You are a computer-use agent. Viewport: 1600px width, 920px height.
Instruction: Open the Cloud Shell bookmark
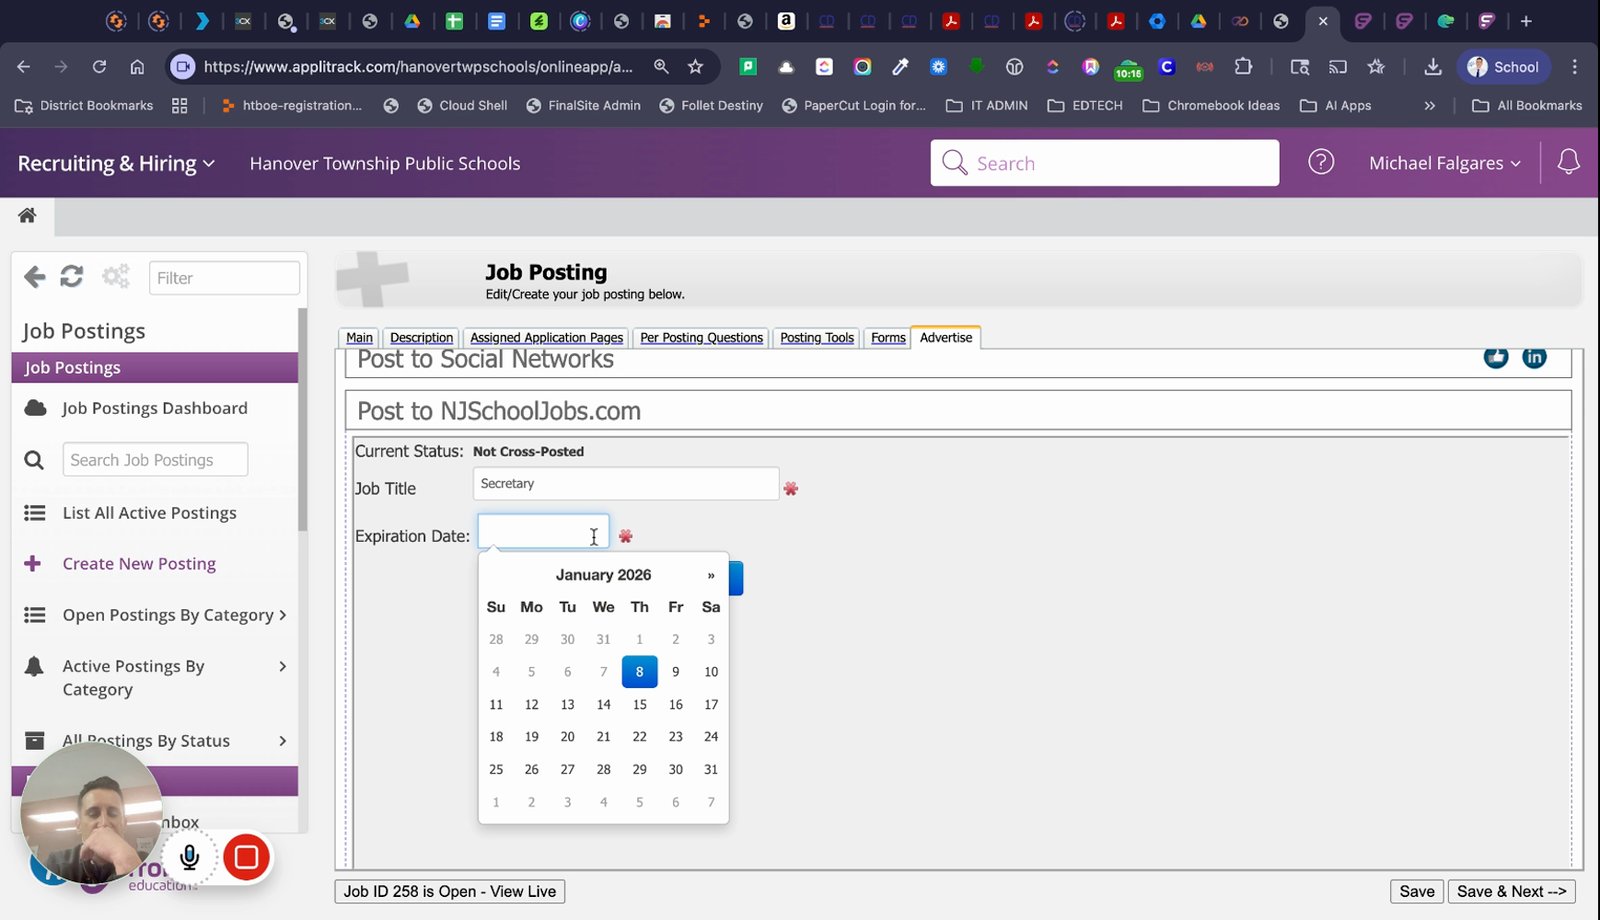click(462, 105)
